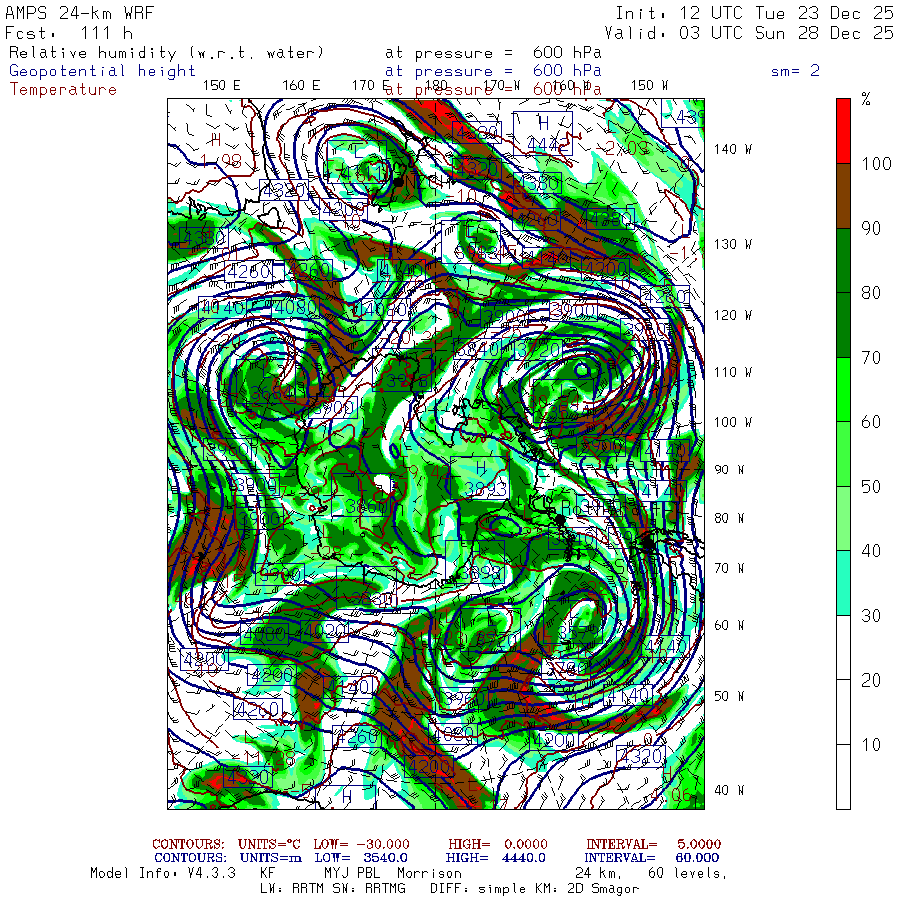Click the red "Temperature" legend text

pyautogui.click(x=63, y=90)
